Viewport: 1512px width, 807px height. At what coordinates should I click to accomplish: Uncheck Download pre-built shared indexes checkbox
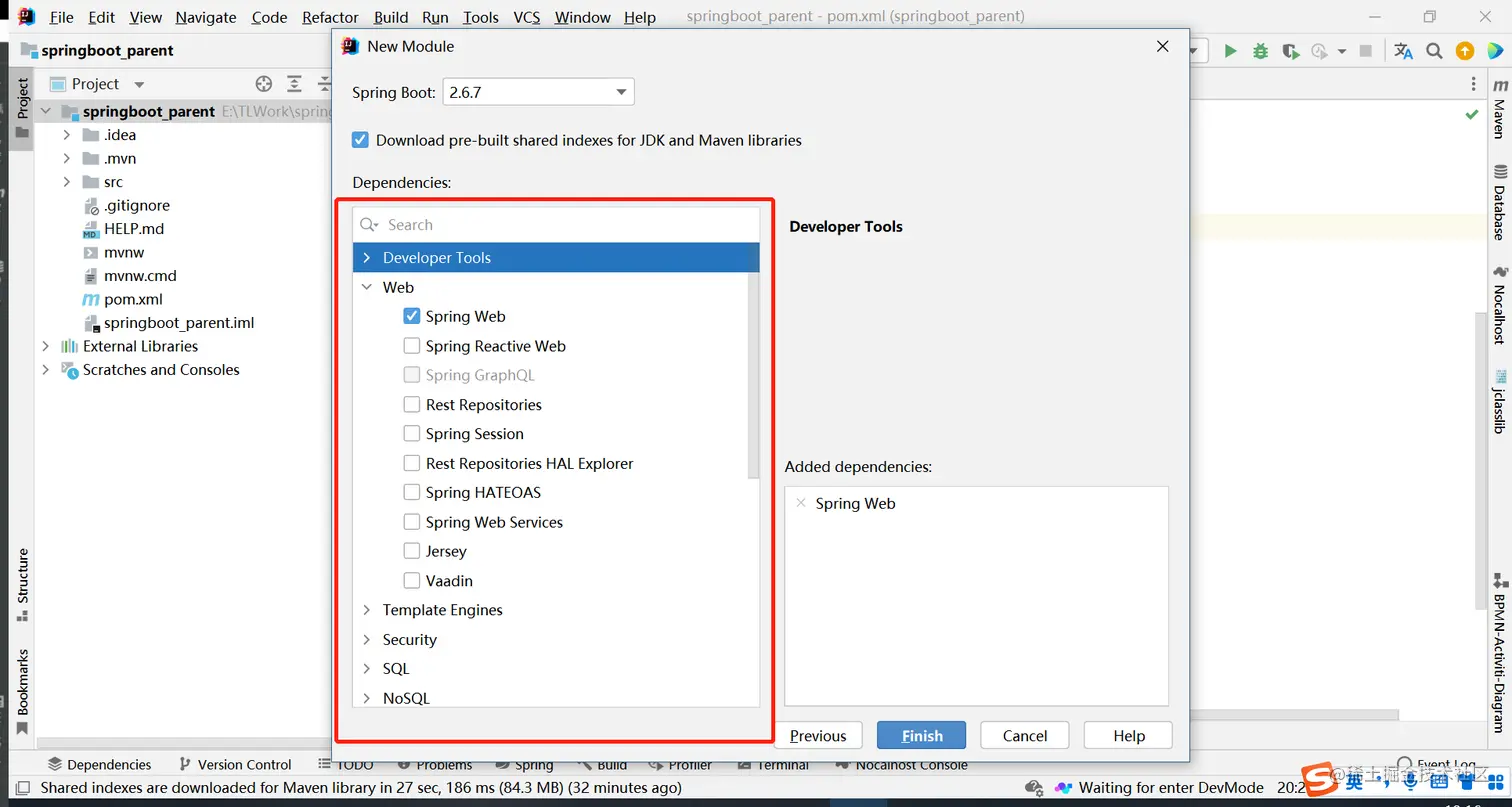coord(361,140)
